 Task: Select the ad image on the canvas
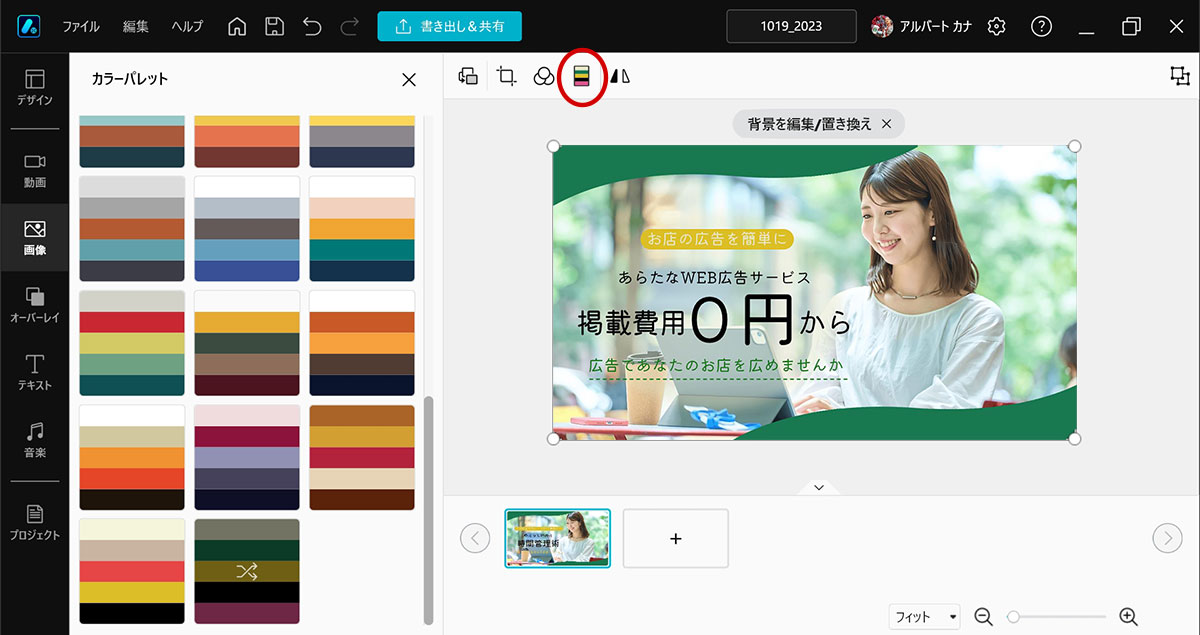[x=814, y=292]
